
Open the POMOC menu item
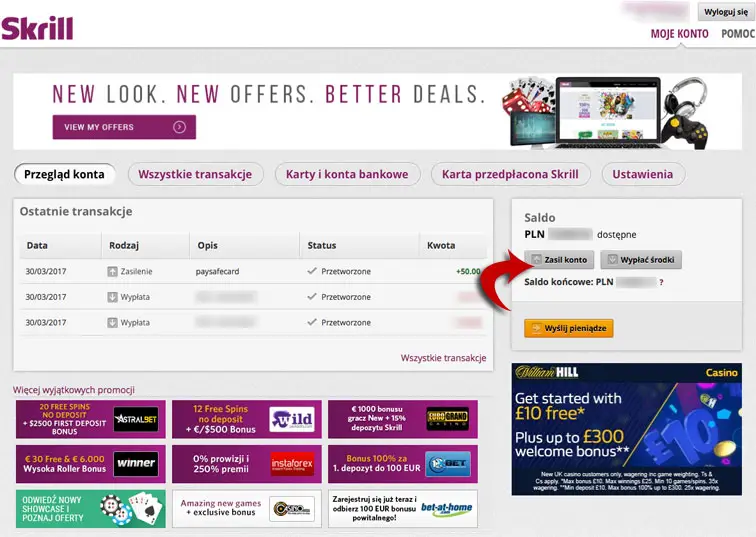(738, 34)
